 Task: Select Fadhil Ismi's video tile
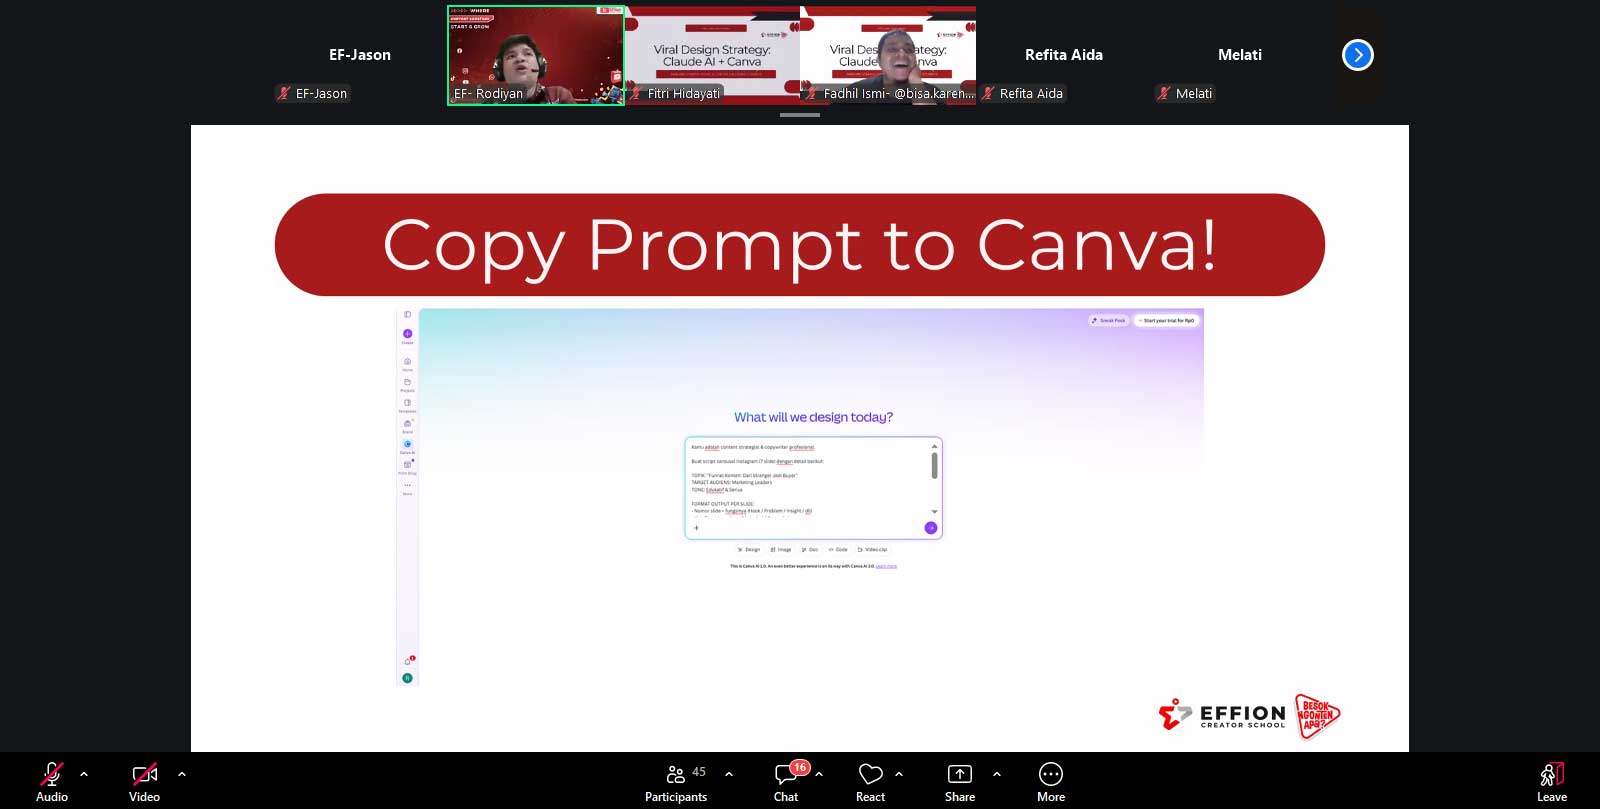click(888, 55)
